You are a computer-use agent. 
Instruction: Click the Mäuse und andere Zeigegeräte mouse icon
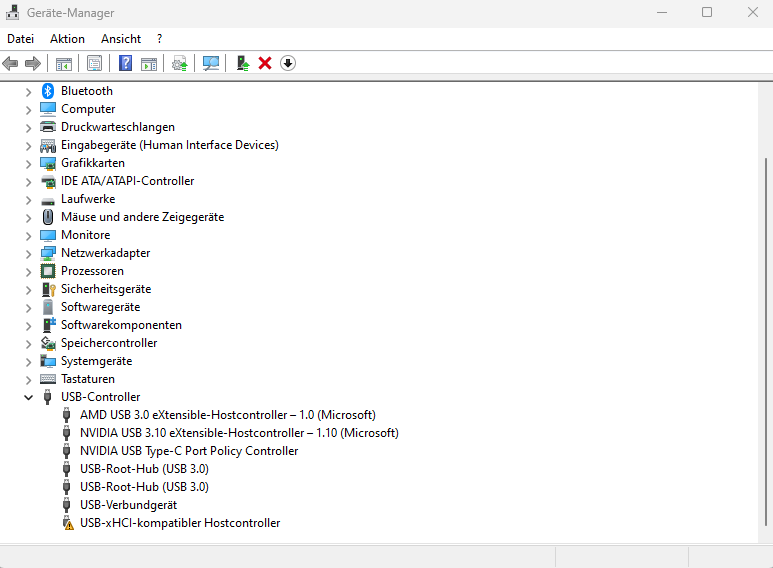coord(48,217)
